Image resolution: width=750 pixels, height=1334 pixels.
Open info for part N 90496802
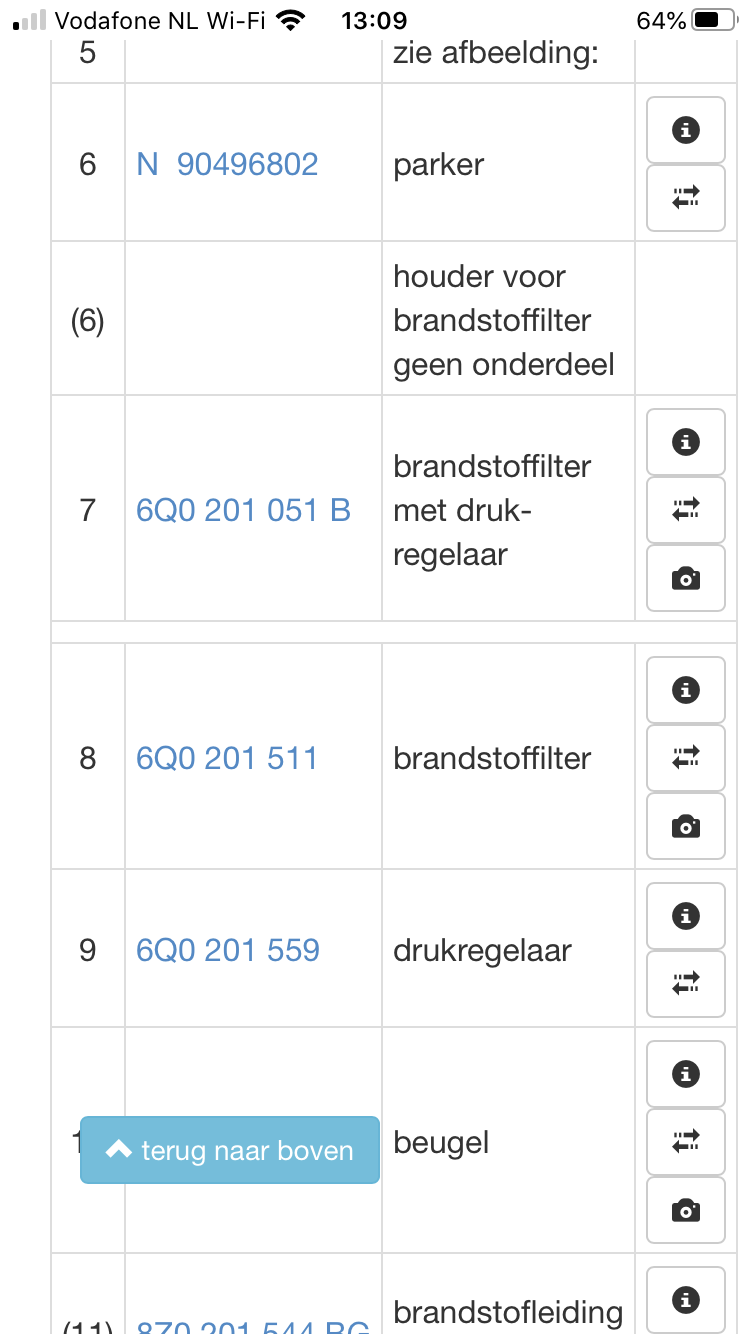click(686, 130)
